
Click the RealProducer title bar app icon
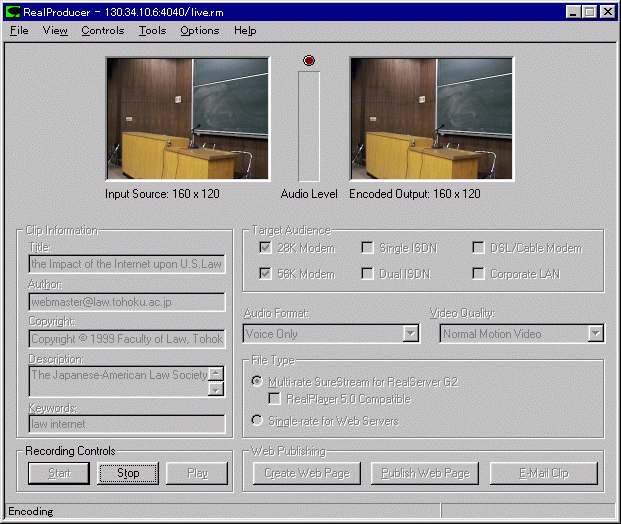(x=13, y=12)
